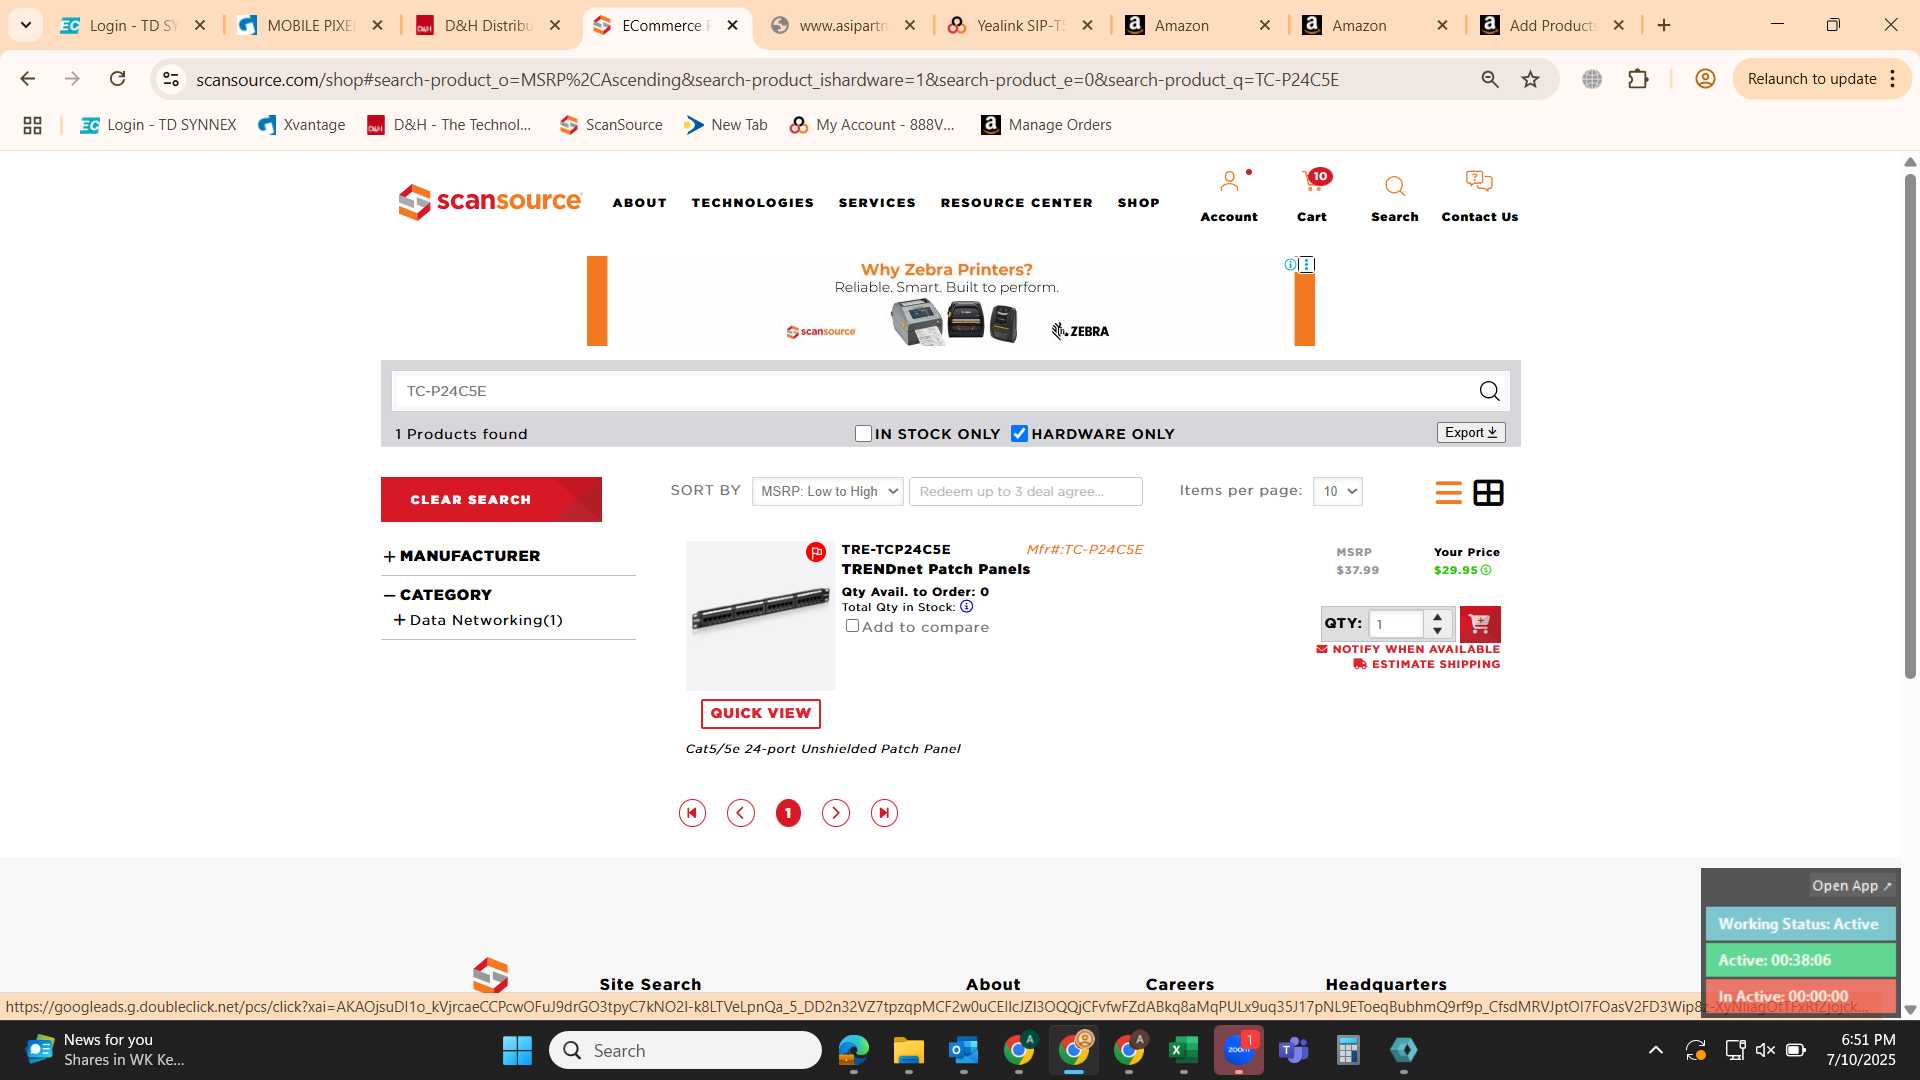Viewport: 1920px width, 1080px height.
Task: Switch to the D&H Distributing tab
Action: coord(488,26)
